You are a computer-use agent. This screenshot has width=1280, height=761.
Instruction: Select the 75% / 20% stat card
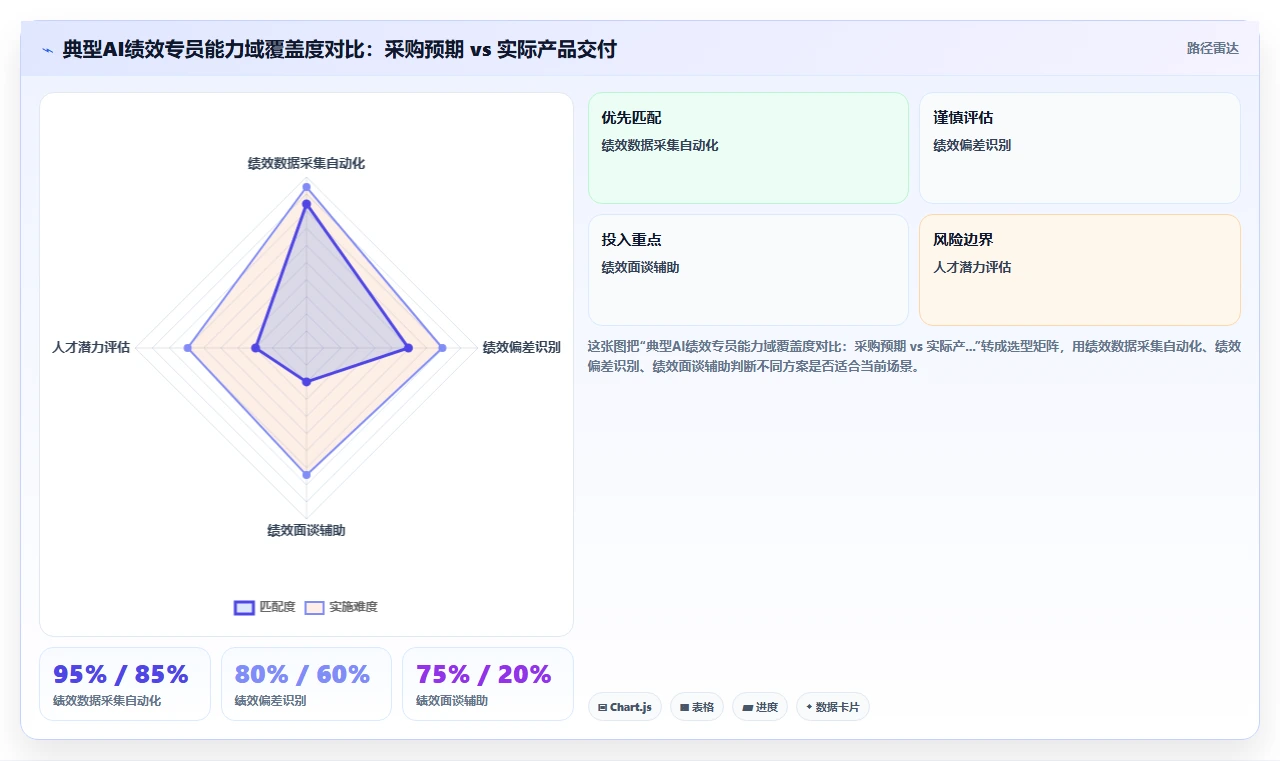point(488,684)
